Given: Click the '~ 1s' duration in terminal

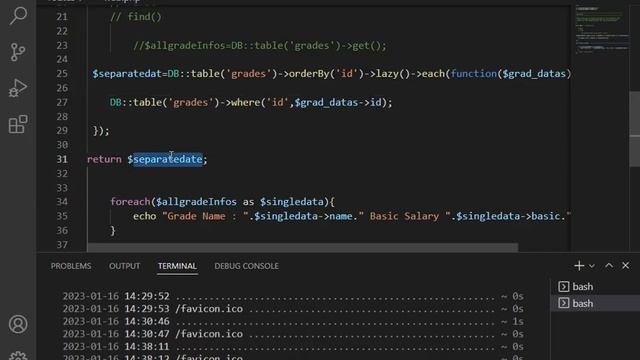Looking at the screenshot, I should (x=513, y=321).
